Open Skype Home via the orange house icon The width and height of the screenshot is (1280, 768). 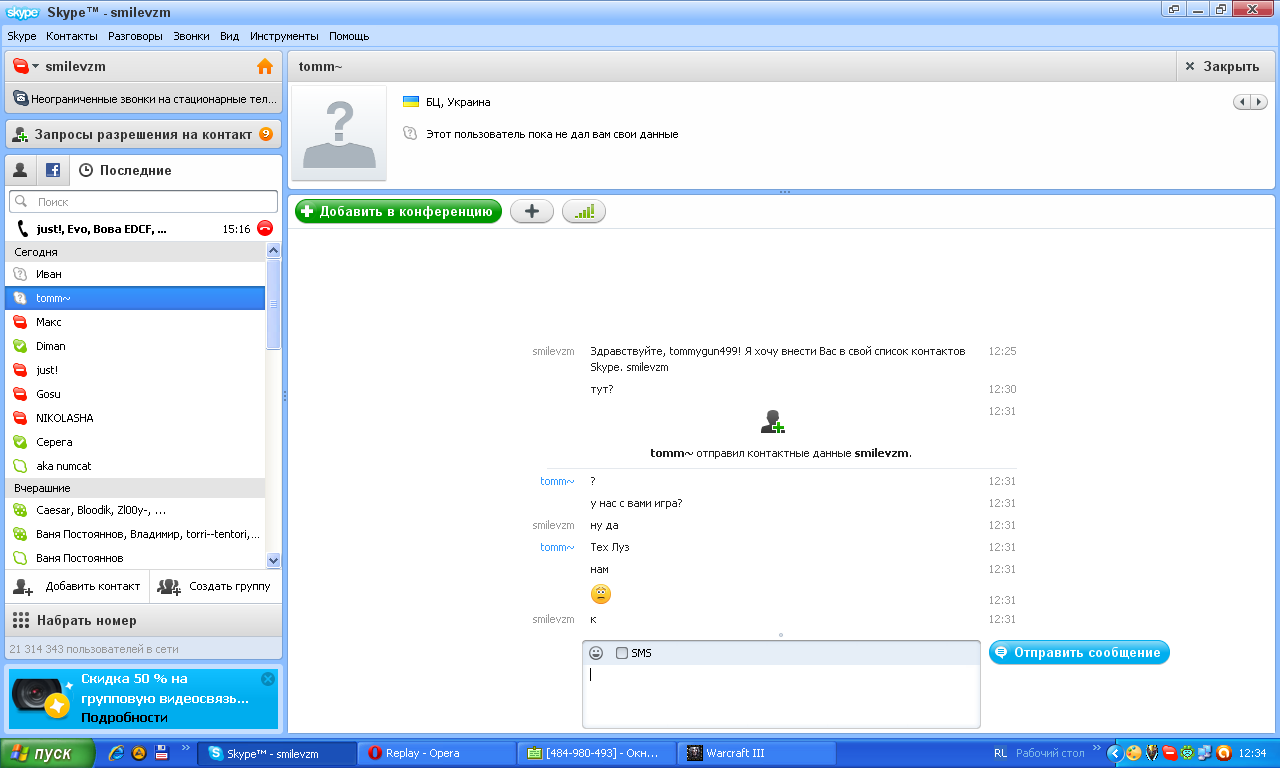(x=265, y=66)
